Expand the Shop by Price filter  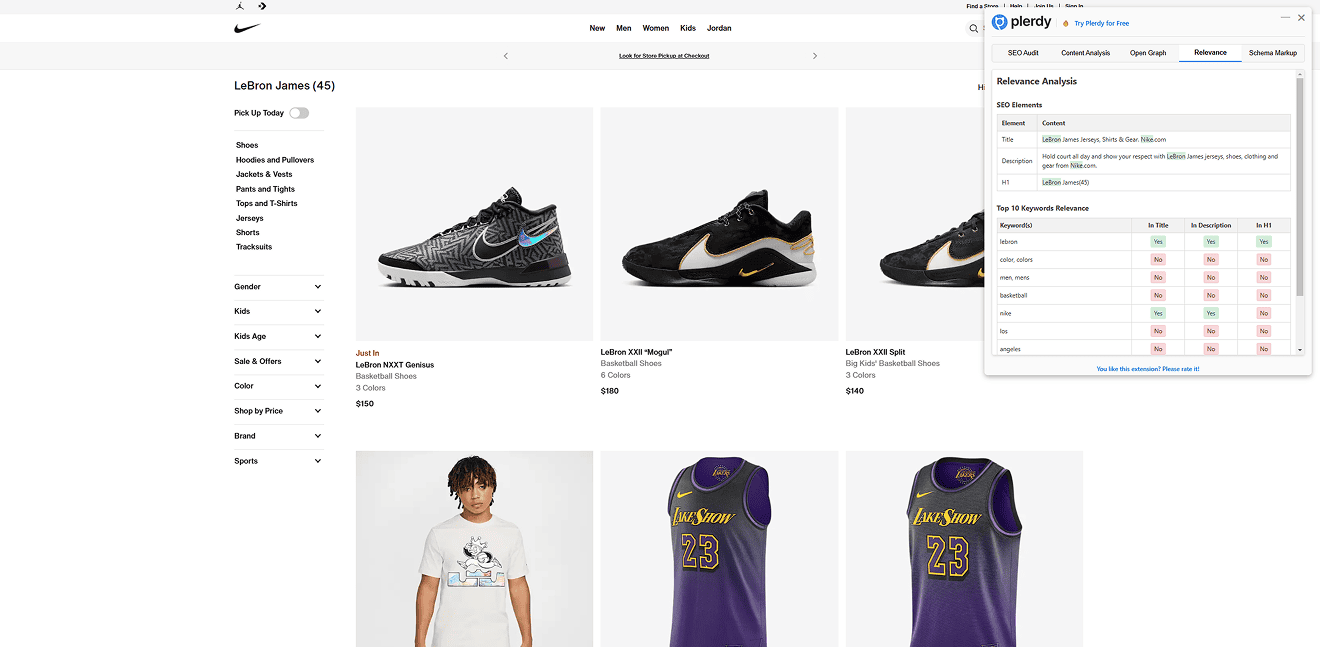pyautogui.click(x=278, y=411)
